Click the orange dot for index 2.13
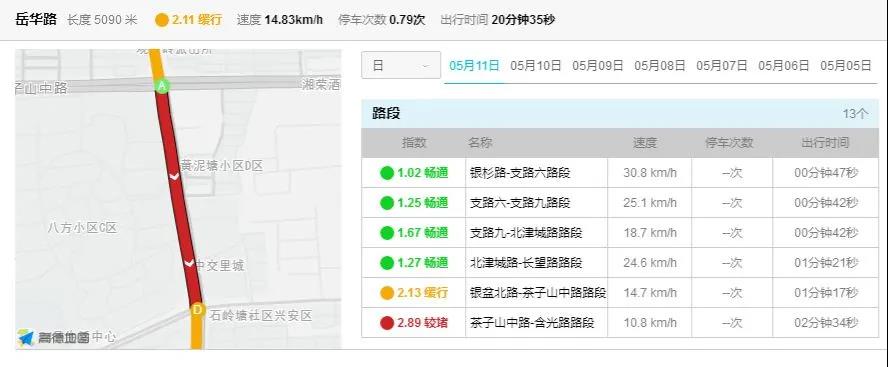This screenshot has height=367, width=888. click(x=387, y=293)
